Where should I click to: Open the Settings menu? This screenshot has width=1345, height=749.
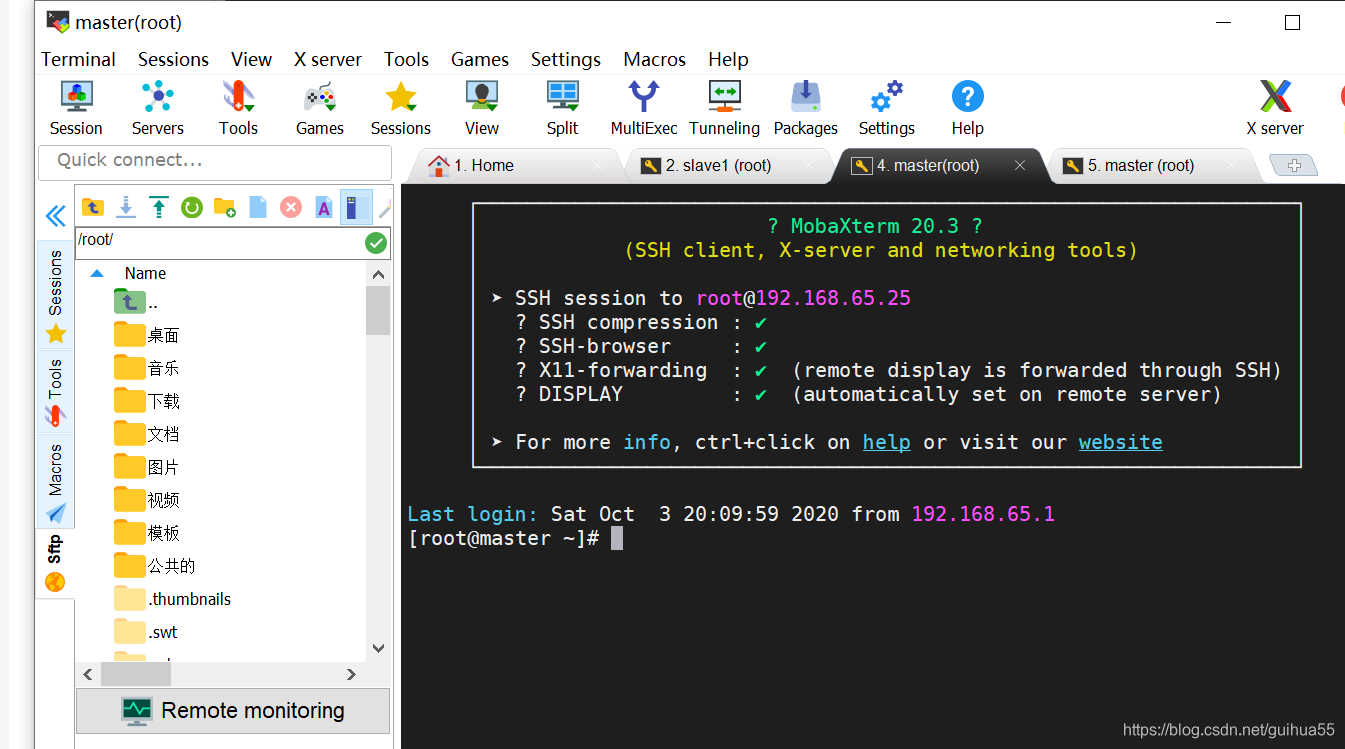pyautogui.click(x=565, y=59)
